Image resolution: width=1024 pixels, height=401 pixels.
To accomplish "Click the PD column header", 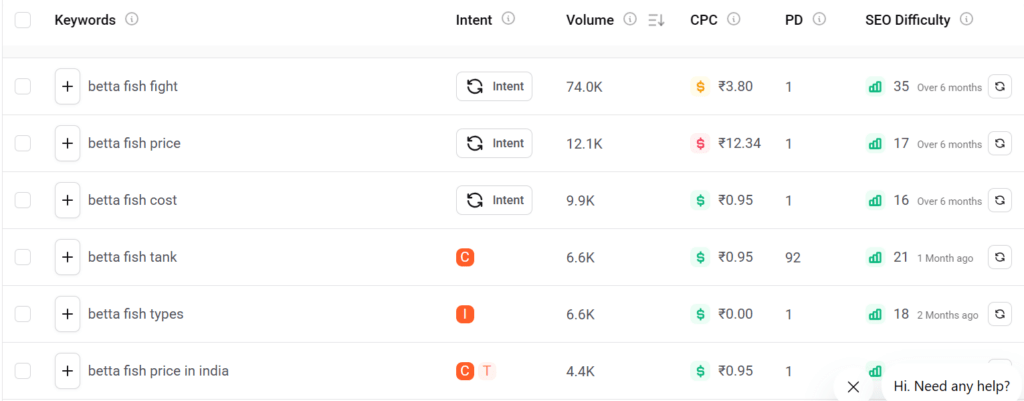I will pyautogui.click(x=794, y=20).
